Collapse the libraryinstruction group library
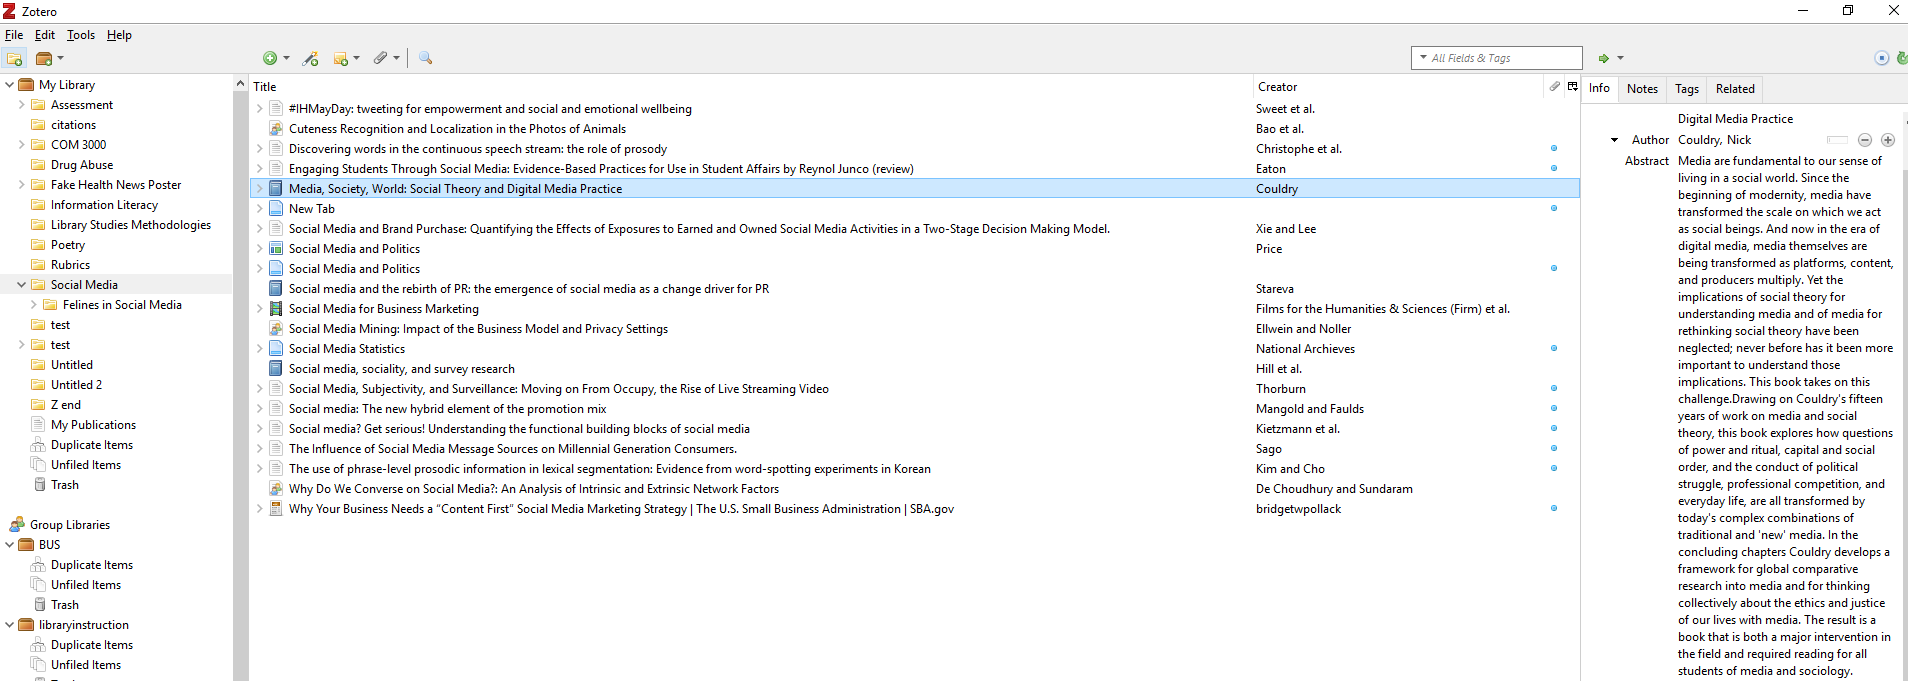 point(9,625)
